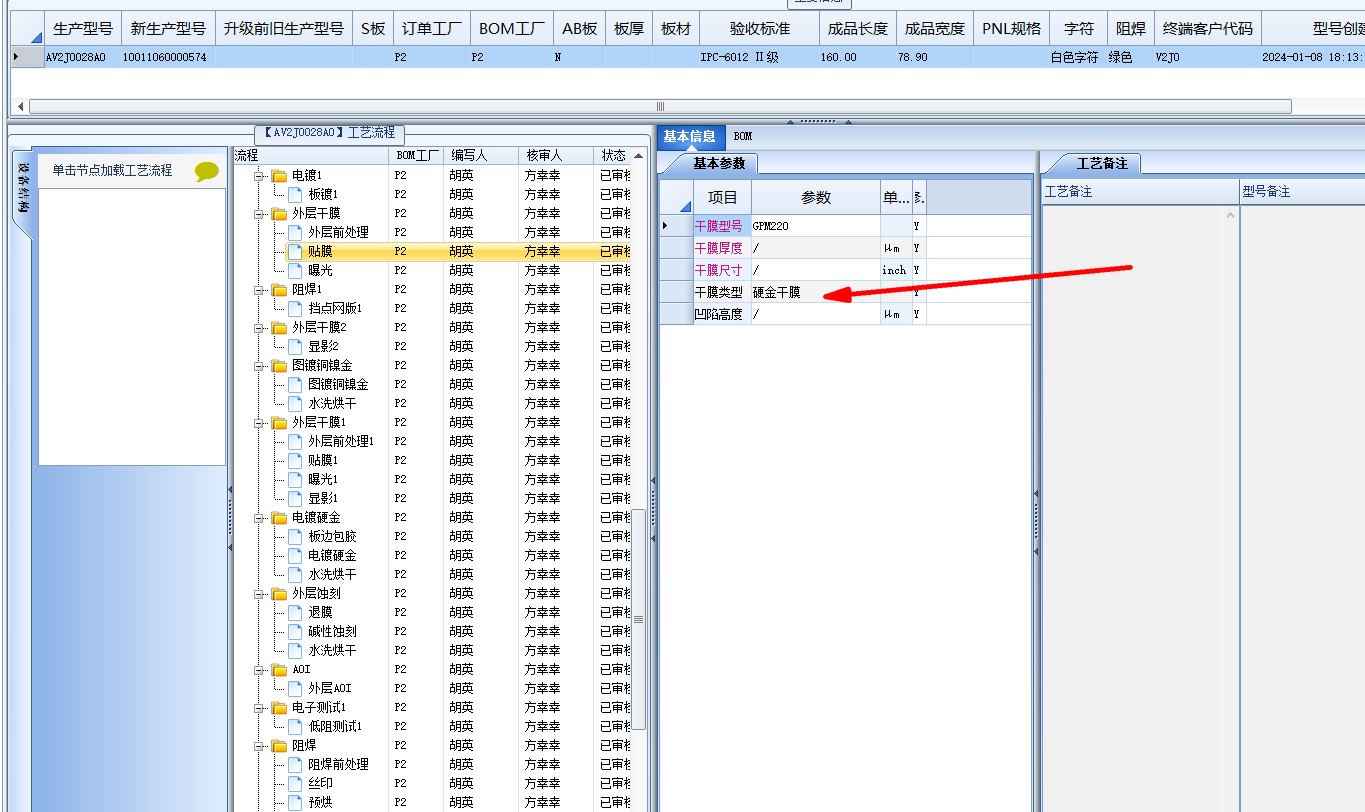Click the document icon of 碱性蚀刻
Viewport: 1365px width, 812px height.
[295, 631]
